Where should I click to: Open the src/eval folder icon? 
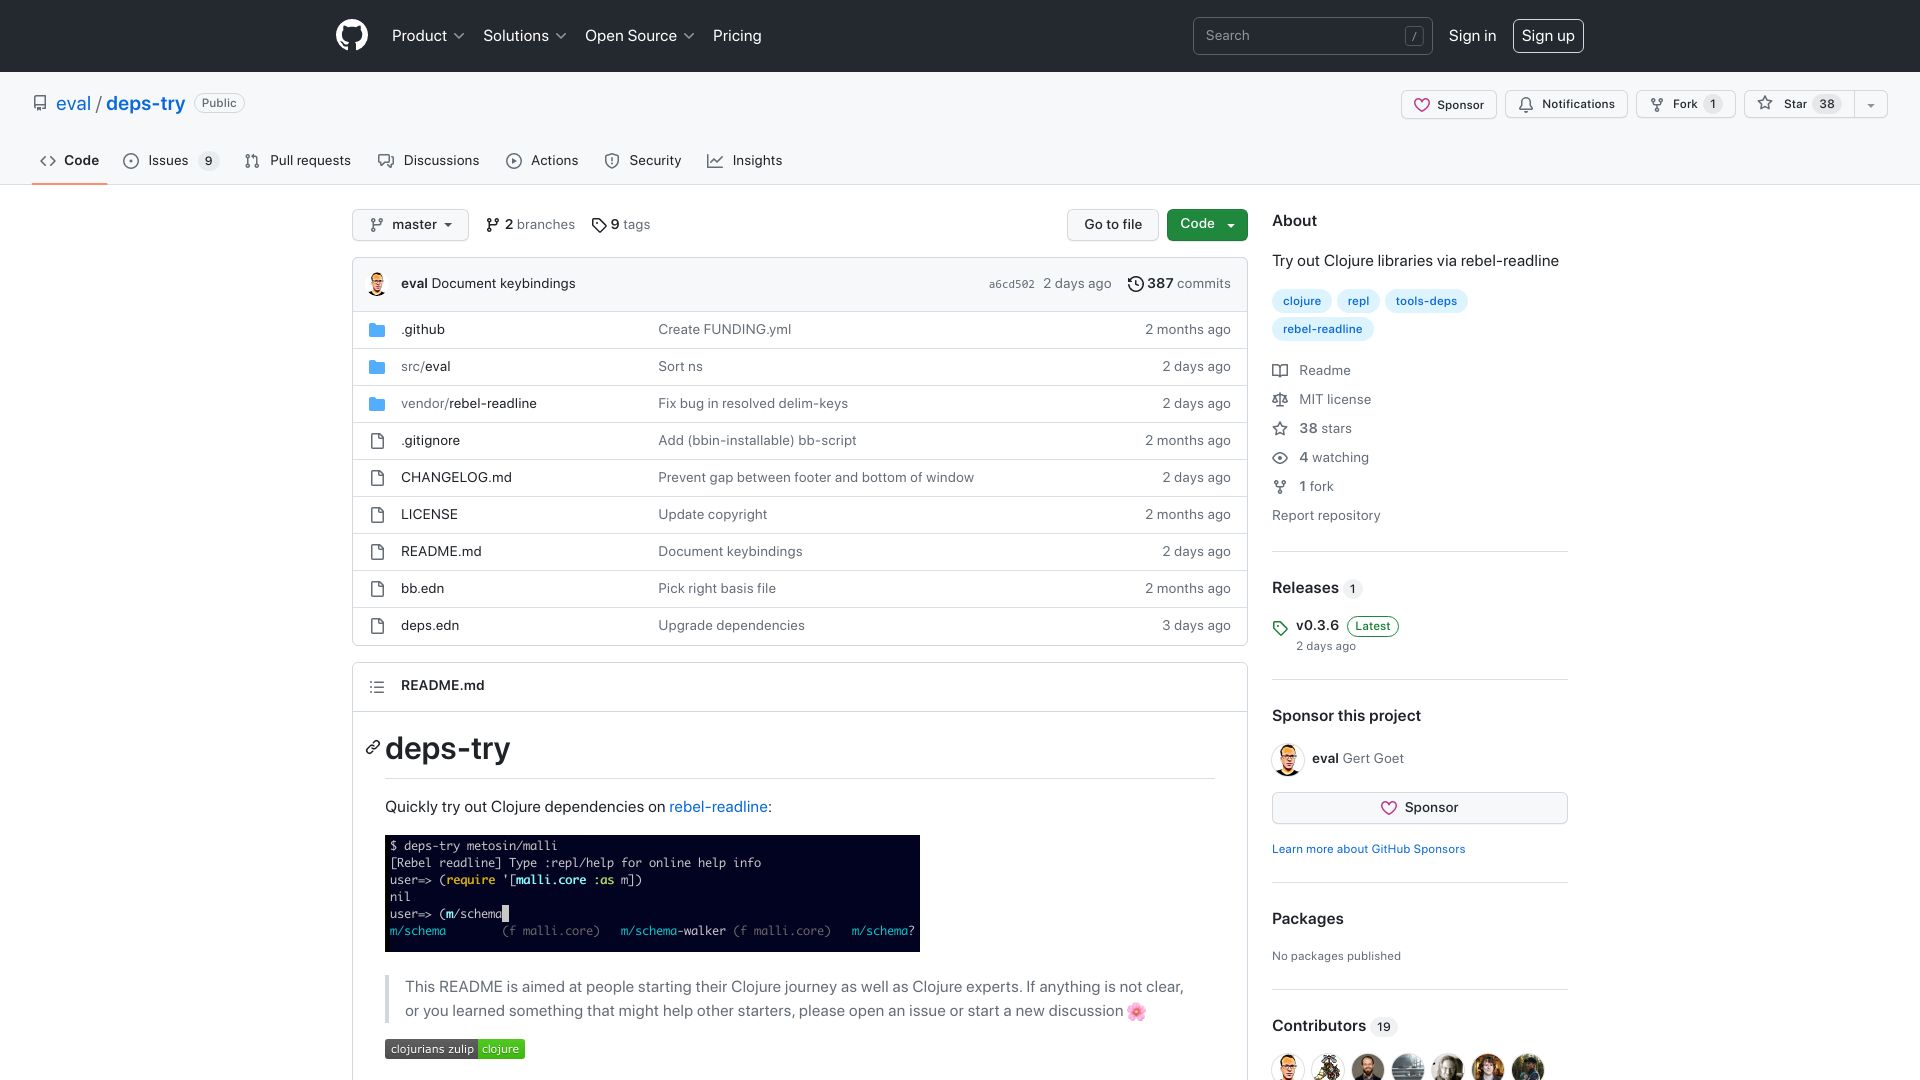(377, 367)
